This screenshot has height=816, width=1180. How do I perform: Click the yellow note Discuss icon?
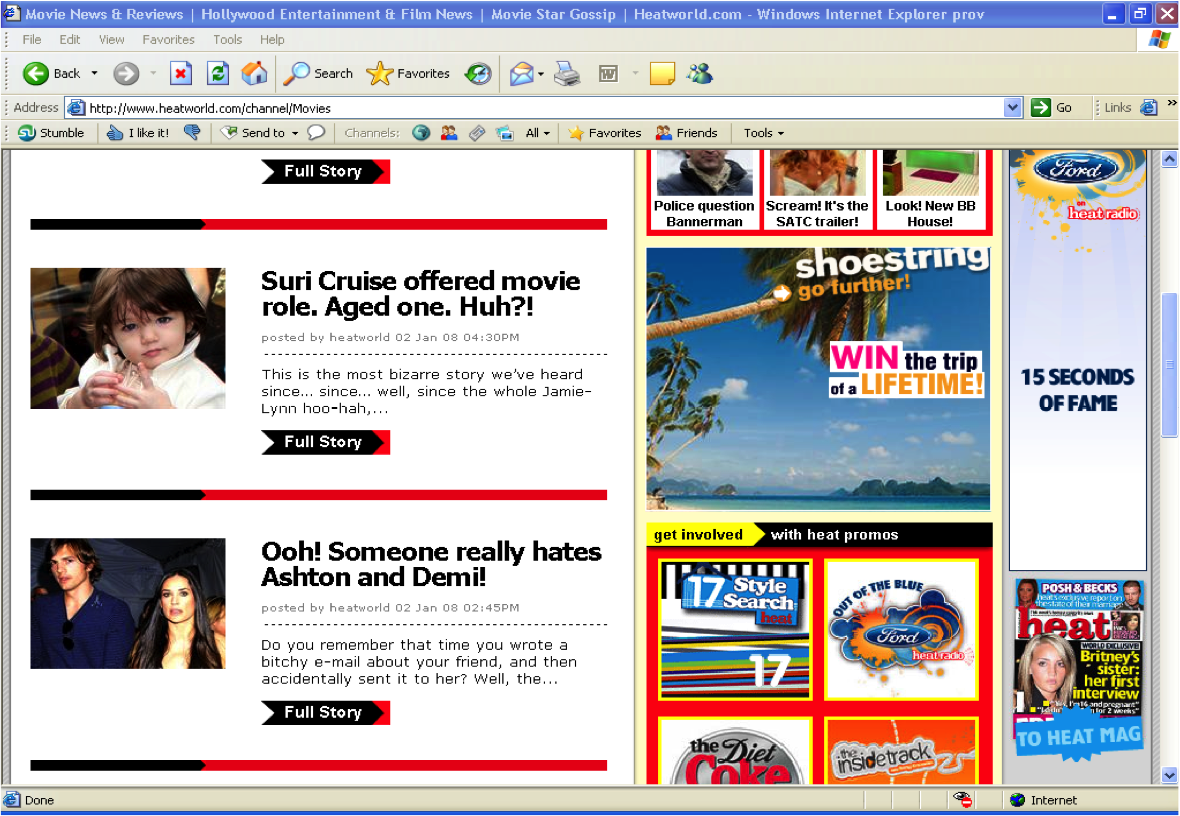[x=661, y=73]
